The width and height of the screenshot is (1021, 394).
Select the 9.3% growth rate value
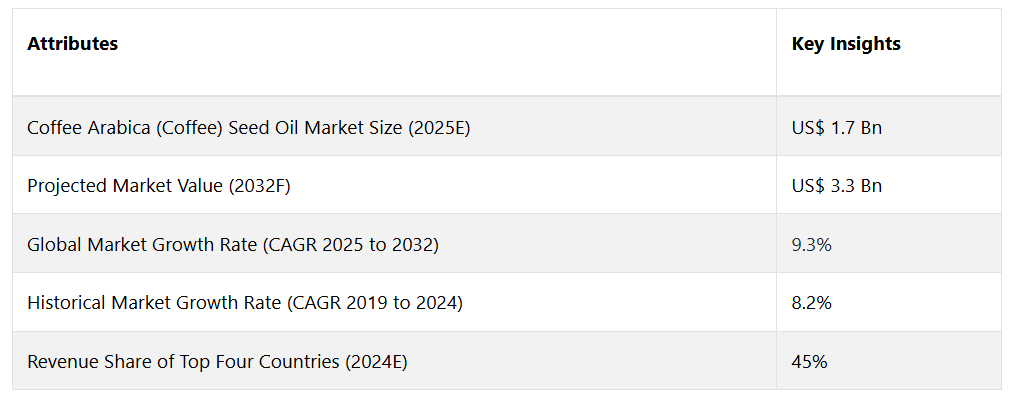[x=811, y=245]
